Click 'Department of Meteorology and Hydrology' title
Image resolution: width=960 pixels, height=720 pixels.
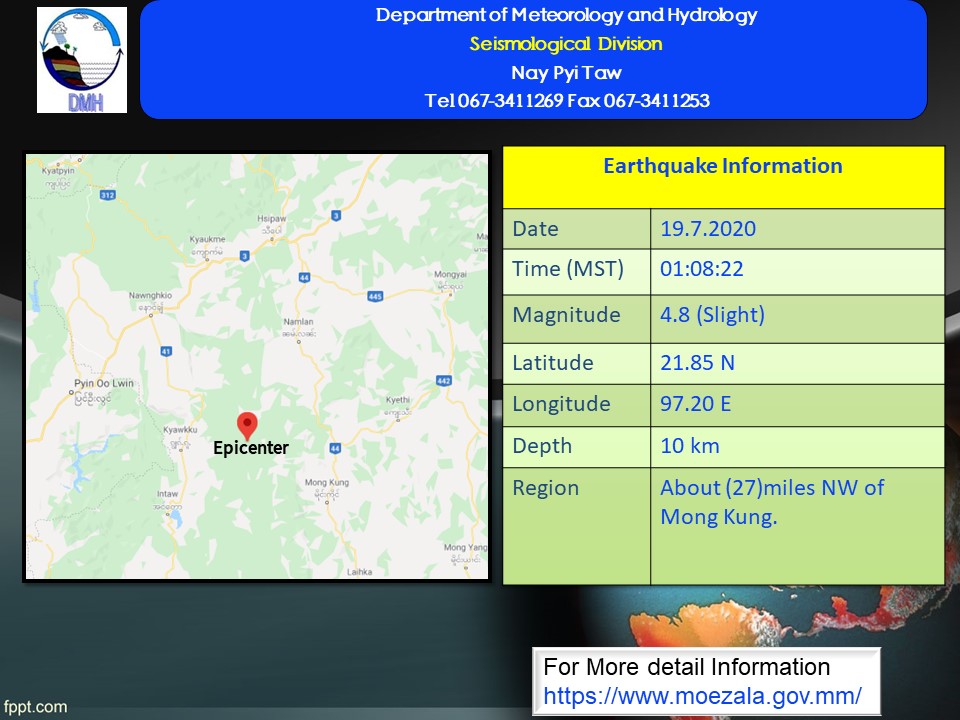pyautogui.click(x=566, y=15)
